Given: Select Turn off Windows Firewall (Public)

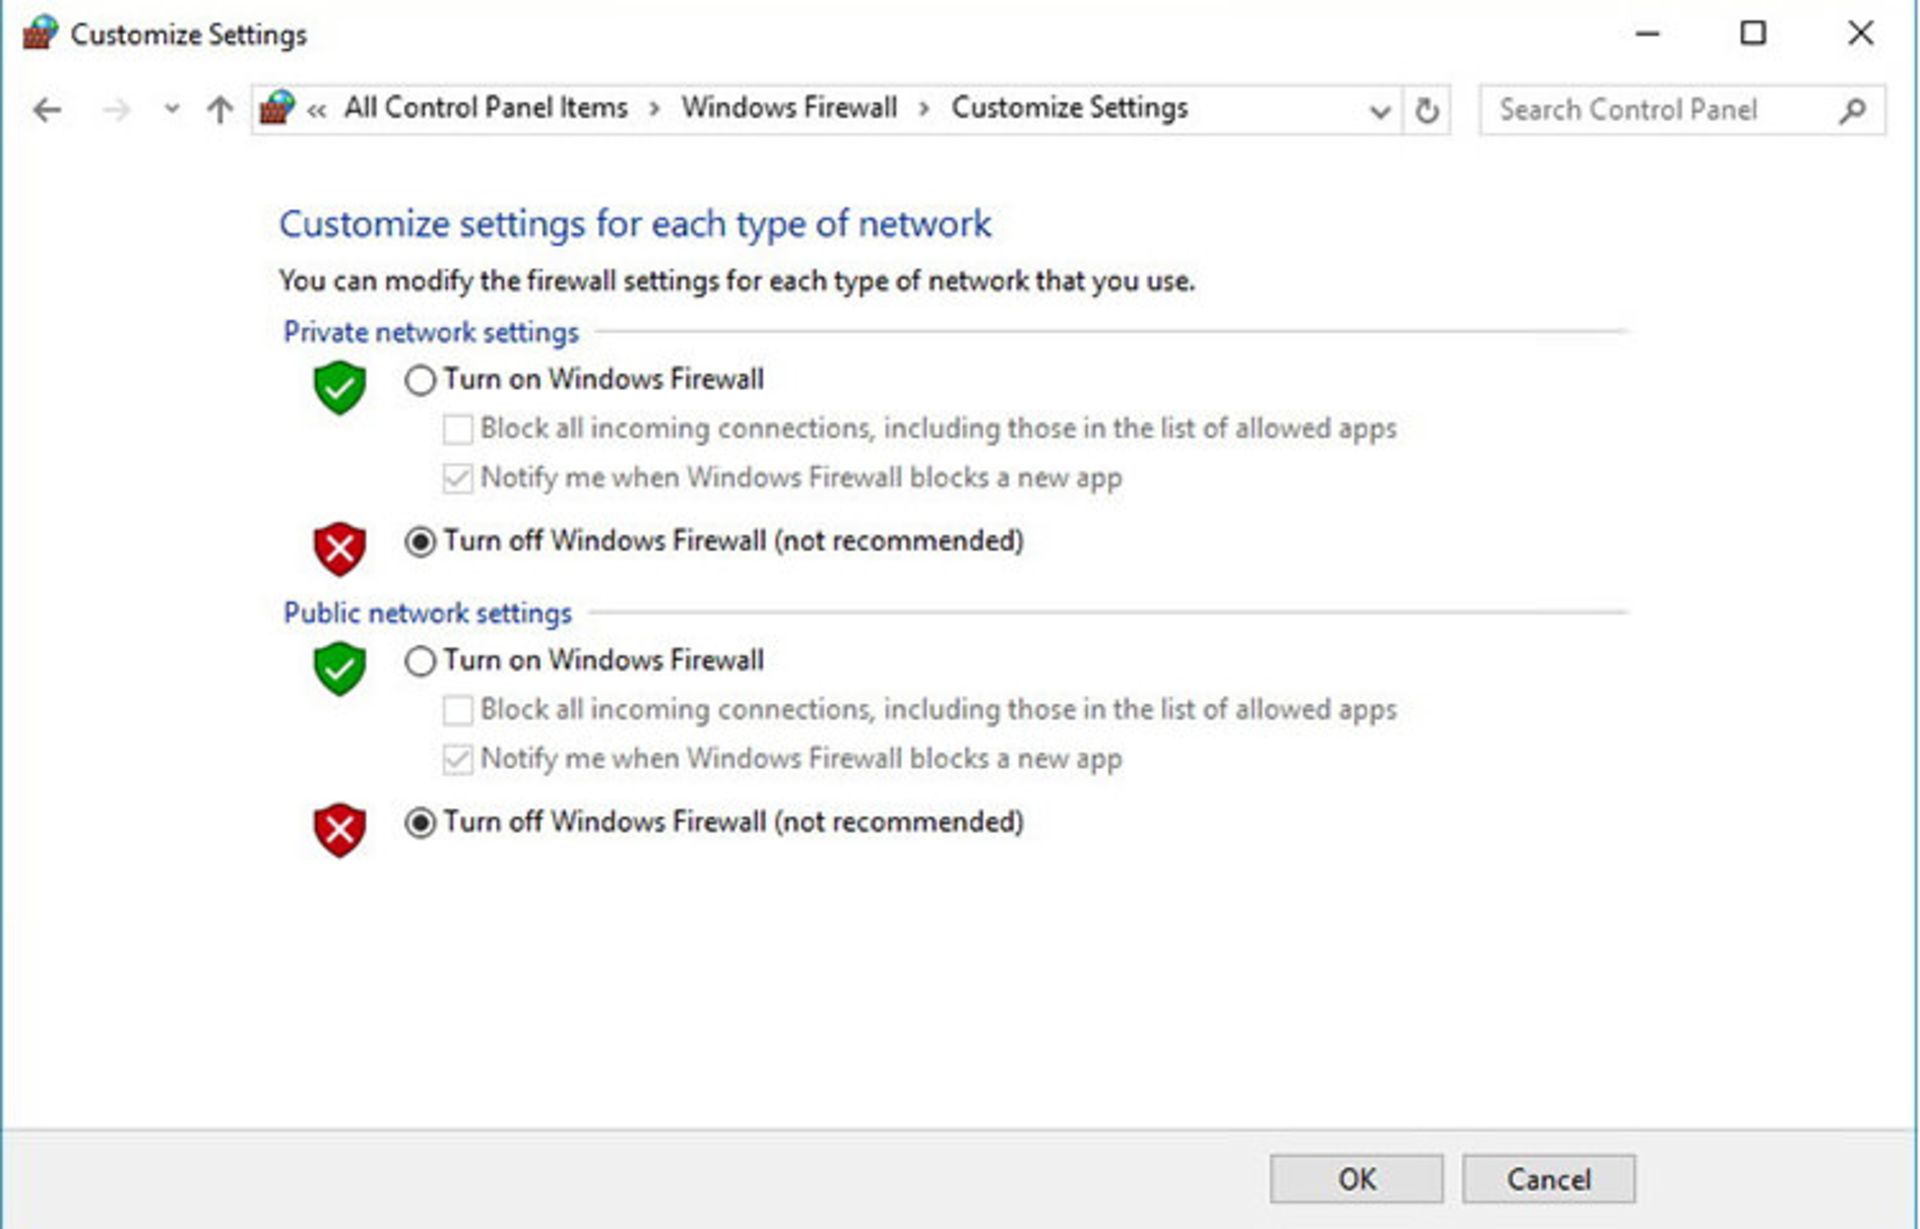Looking at the screenshot, I should click(x=420, y=822).
